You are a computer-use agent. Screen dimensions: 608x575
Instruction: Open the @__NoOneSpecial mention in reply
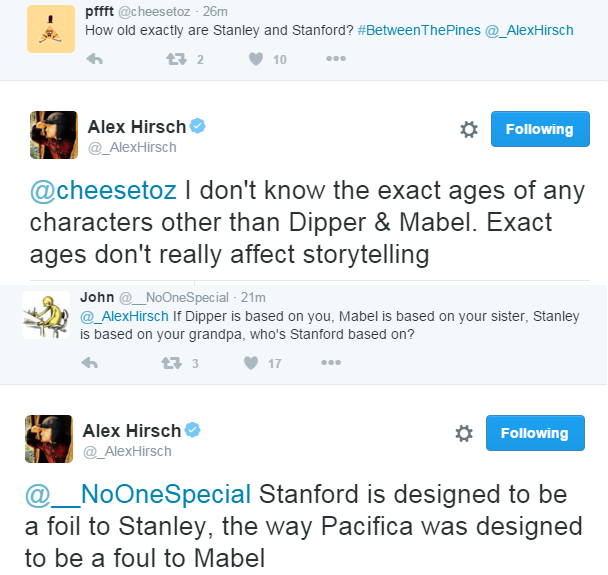(x=139, y=494)
